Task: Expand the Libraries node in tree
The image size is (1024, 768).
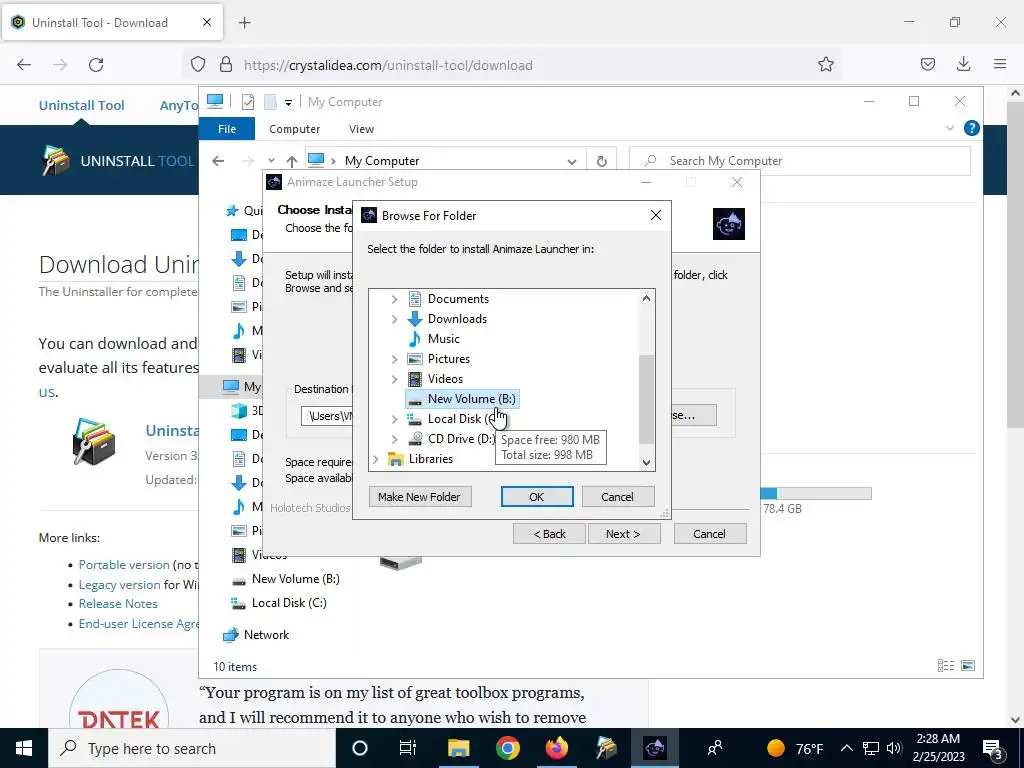Action: point(376,459)
